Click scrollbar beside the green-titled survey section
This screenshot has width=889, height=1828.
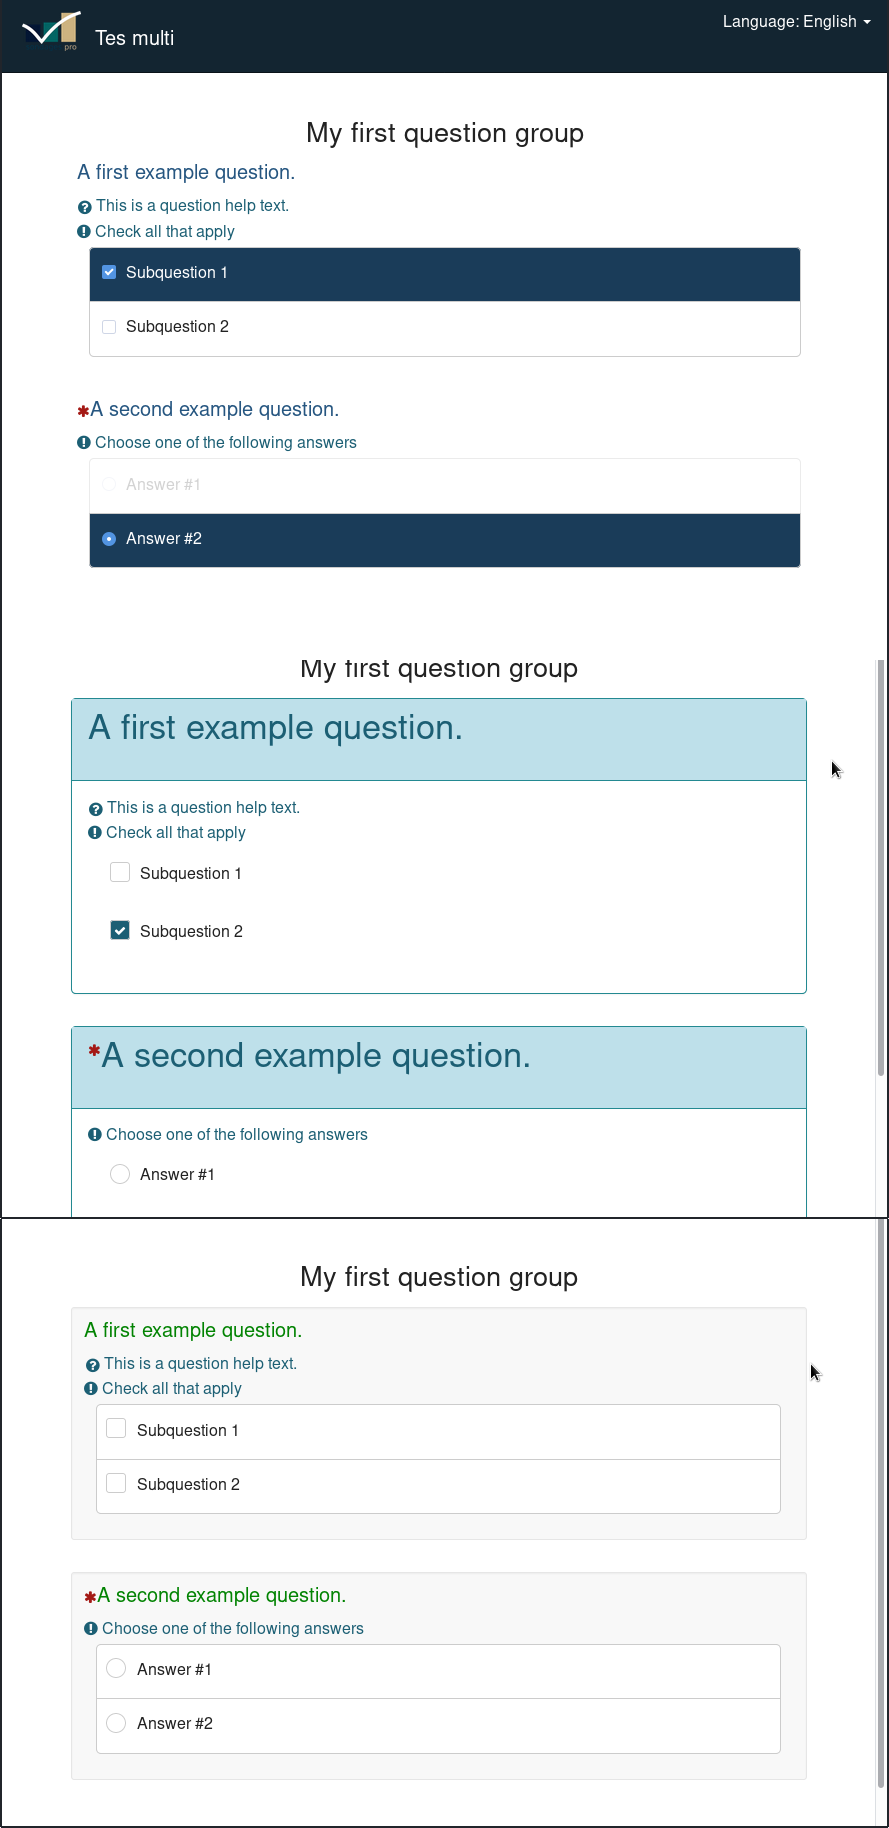point(881,1500)
